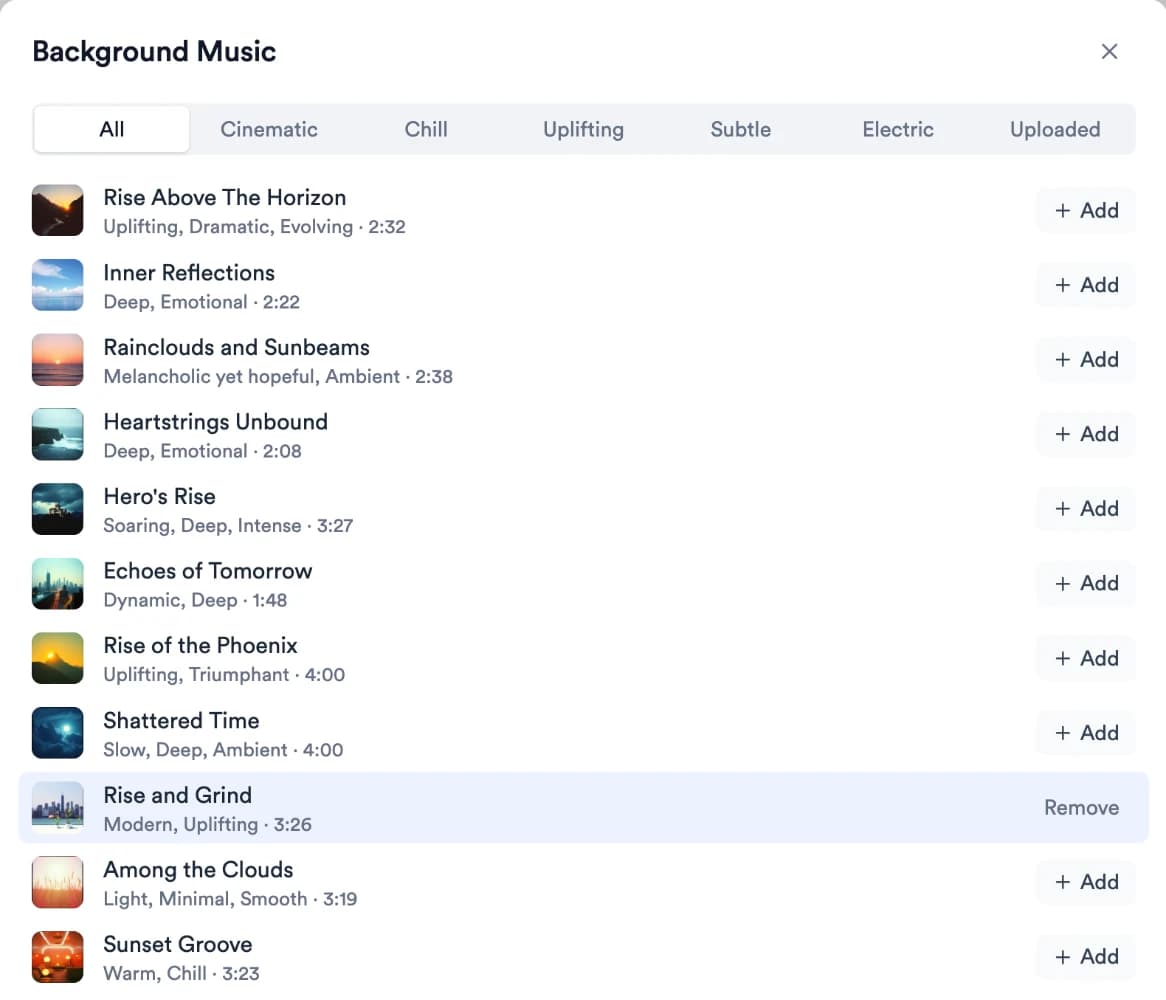Click 'Warm, Chill · 3:23' description
Viewport: 1166px width, 1000px height.
pos(181,973)
